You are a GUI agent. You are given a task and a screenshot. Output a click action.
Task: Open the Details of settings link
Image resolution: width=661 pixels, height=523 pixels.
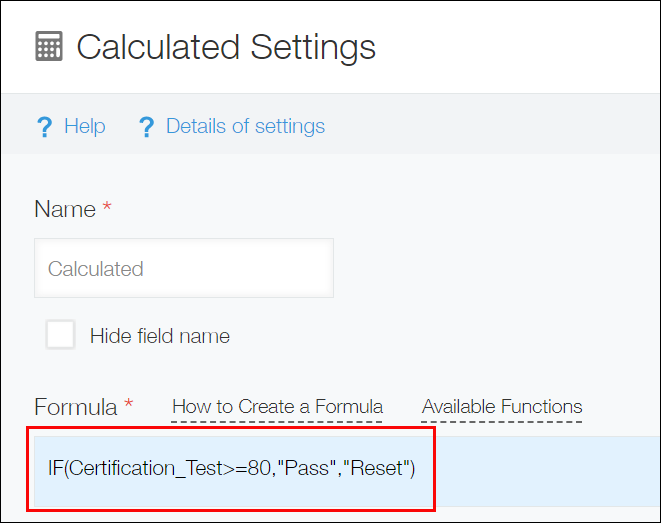pyautogui.click(x=245, y=126)
